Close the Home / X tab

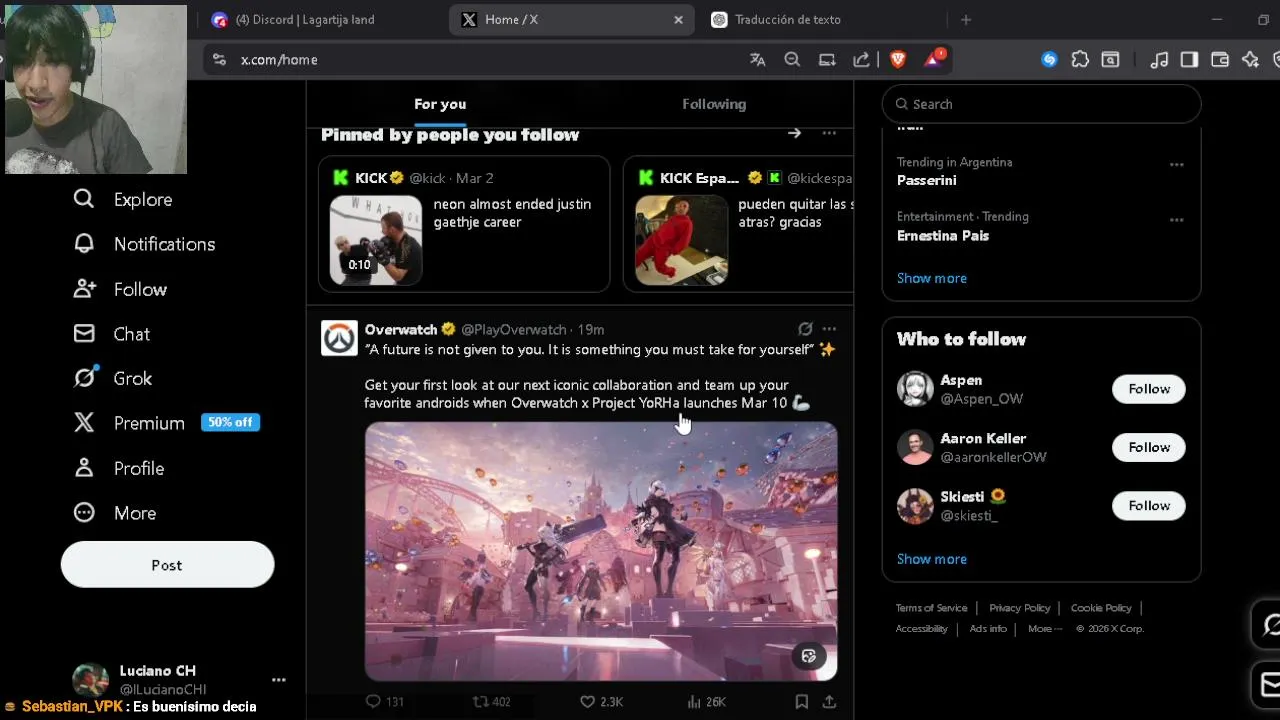pyautogui.click(x=678, y=20)
